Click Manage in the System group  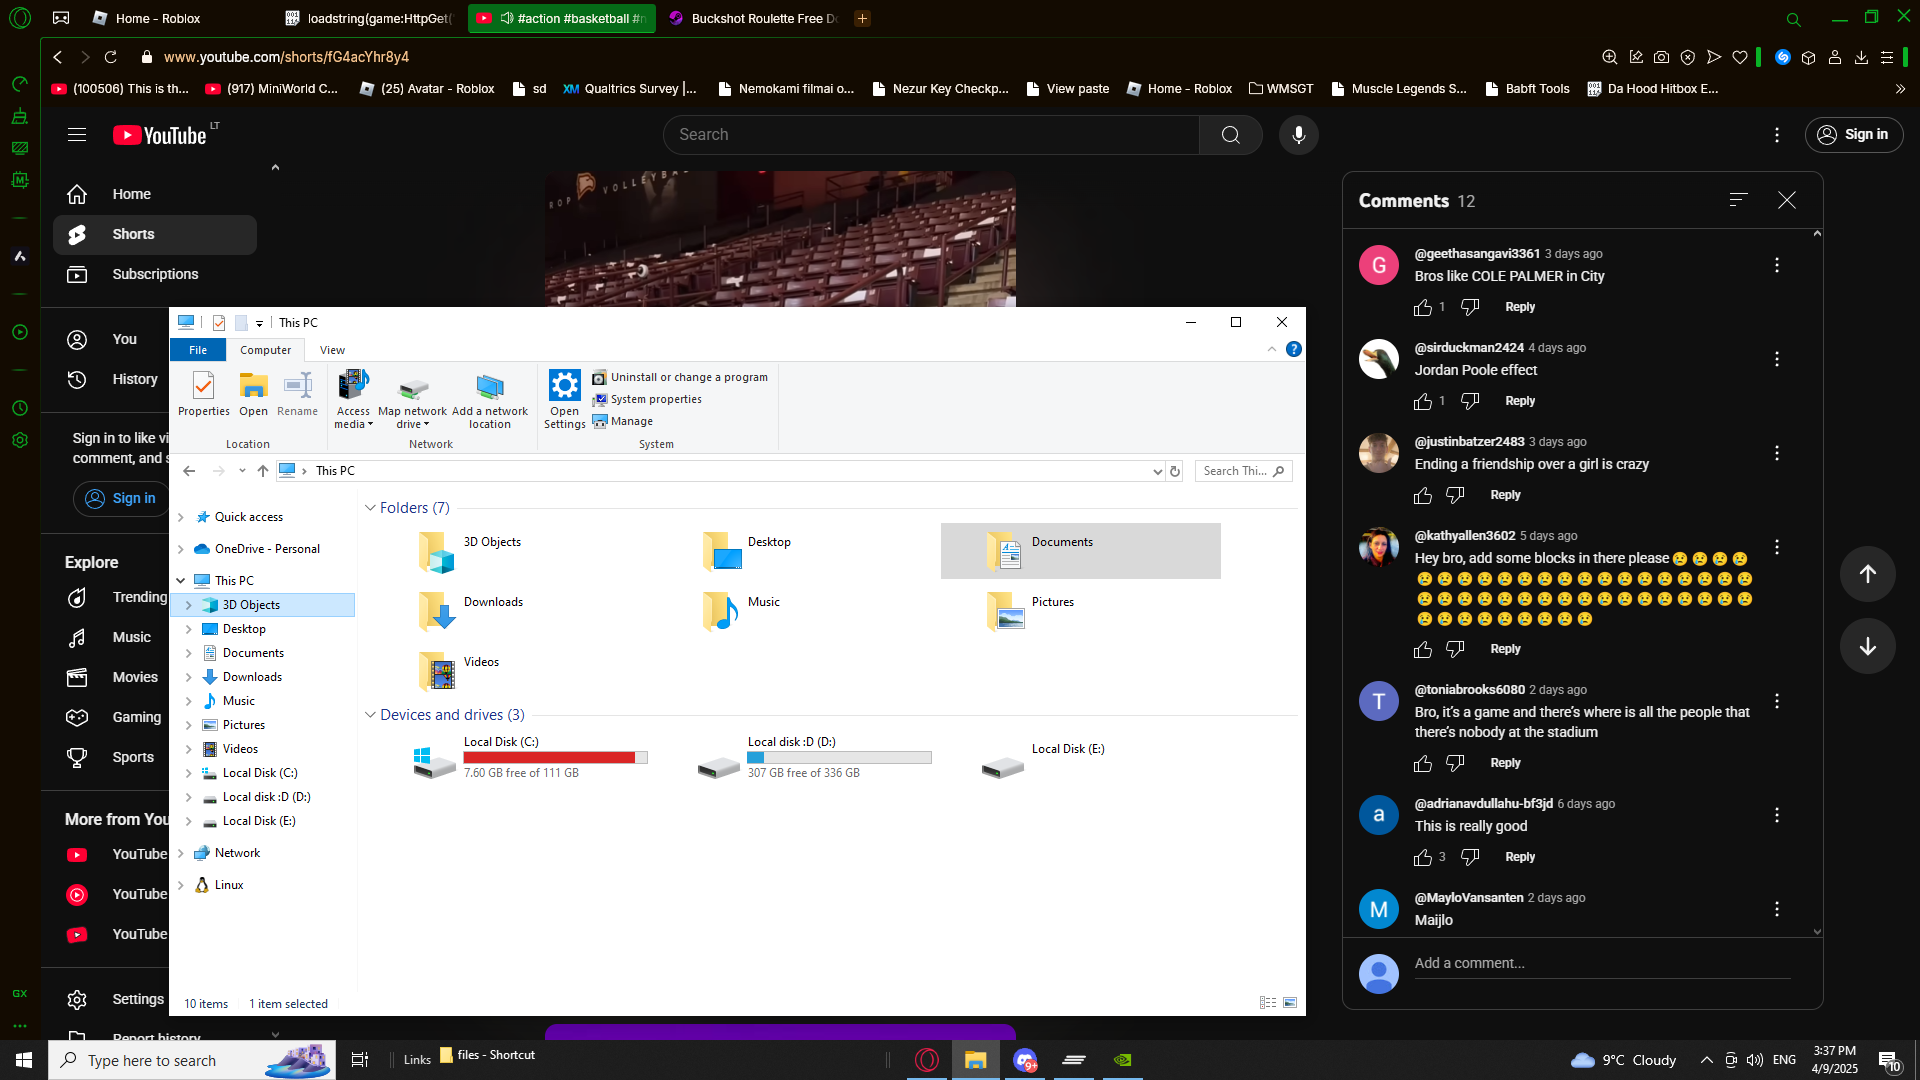coord(622,421)
